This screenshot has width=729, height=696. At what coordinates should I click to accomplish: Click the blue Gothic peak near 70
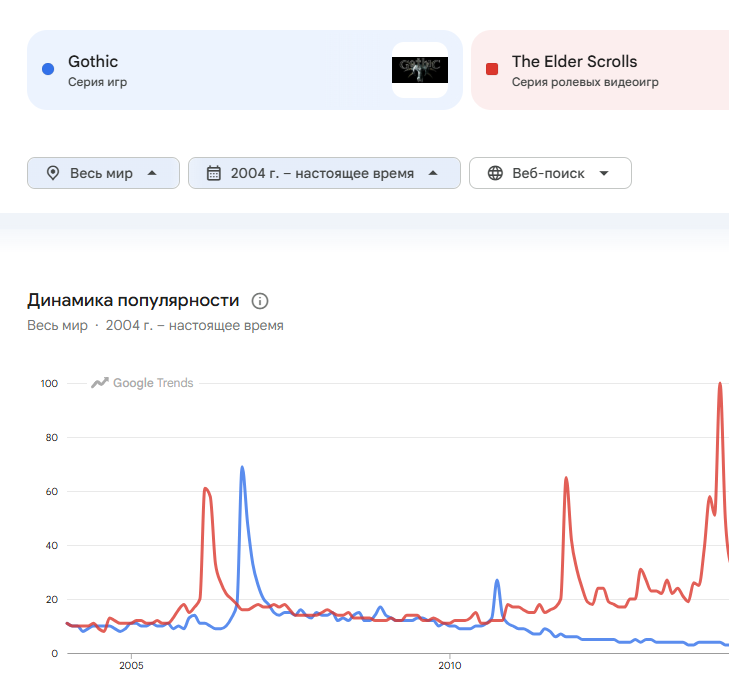[242, 467]
